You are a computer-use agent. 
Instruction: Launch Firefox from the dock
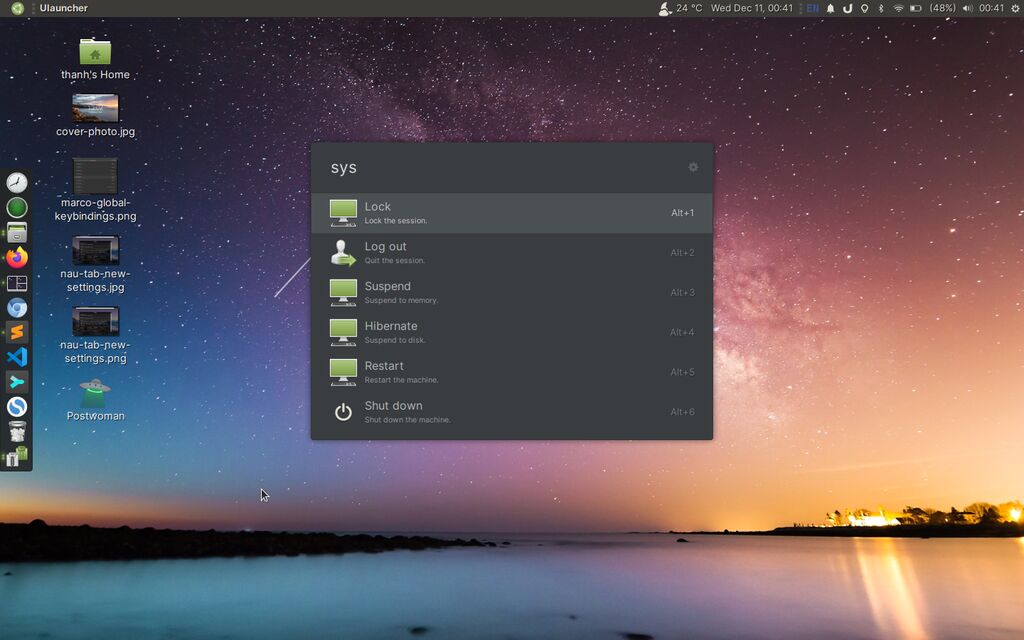pos(16,257)
